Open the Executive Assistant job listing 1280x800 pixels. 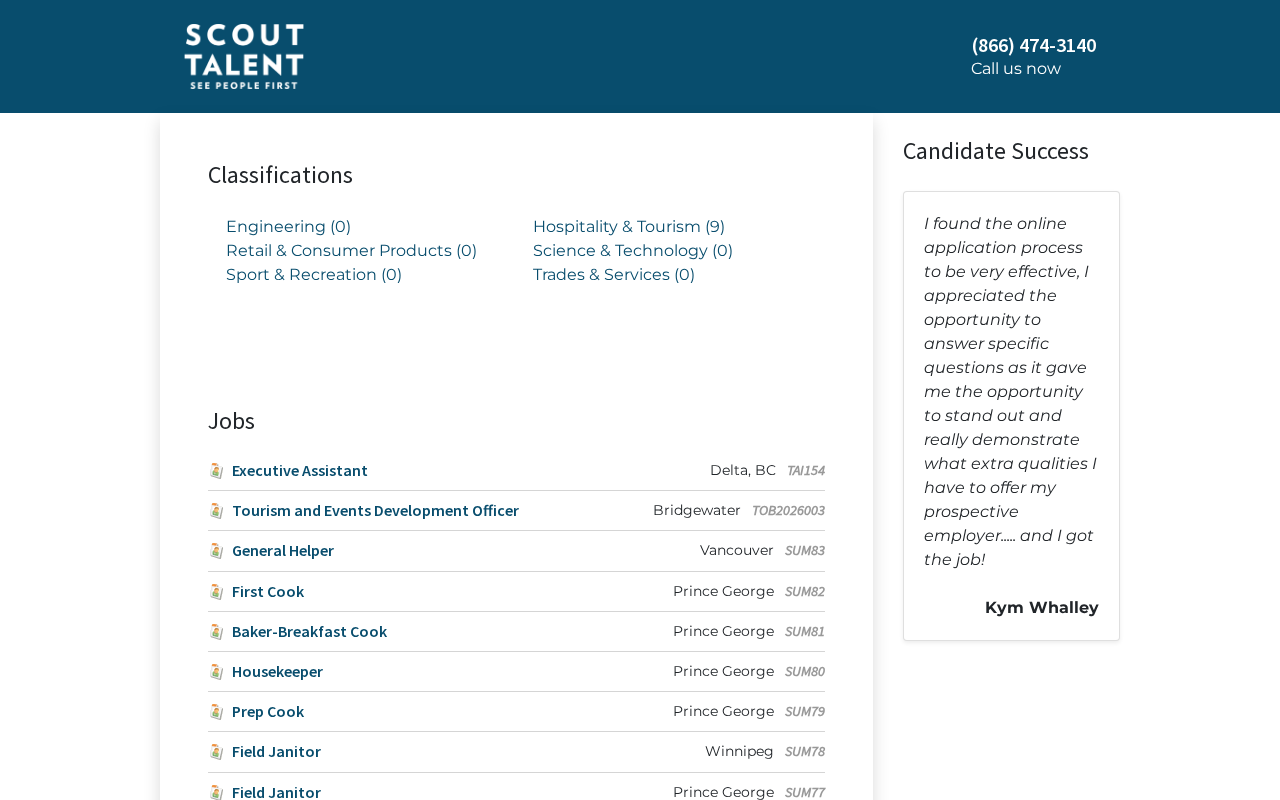tap(300, 470)
